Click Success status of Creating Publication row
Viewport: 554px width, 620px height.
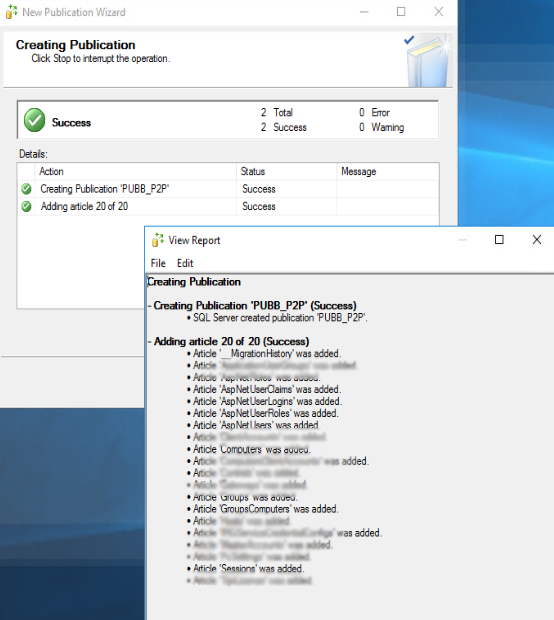point(259,189)
